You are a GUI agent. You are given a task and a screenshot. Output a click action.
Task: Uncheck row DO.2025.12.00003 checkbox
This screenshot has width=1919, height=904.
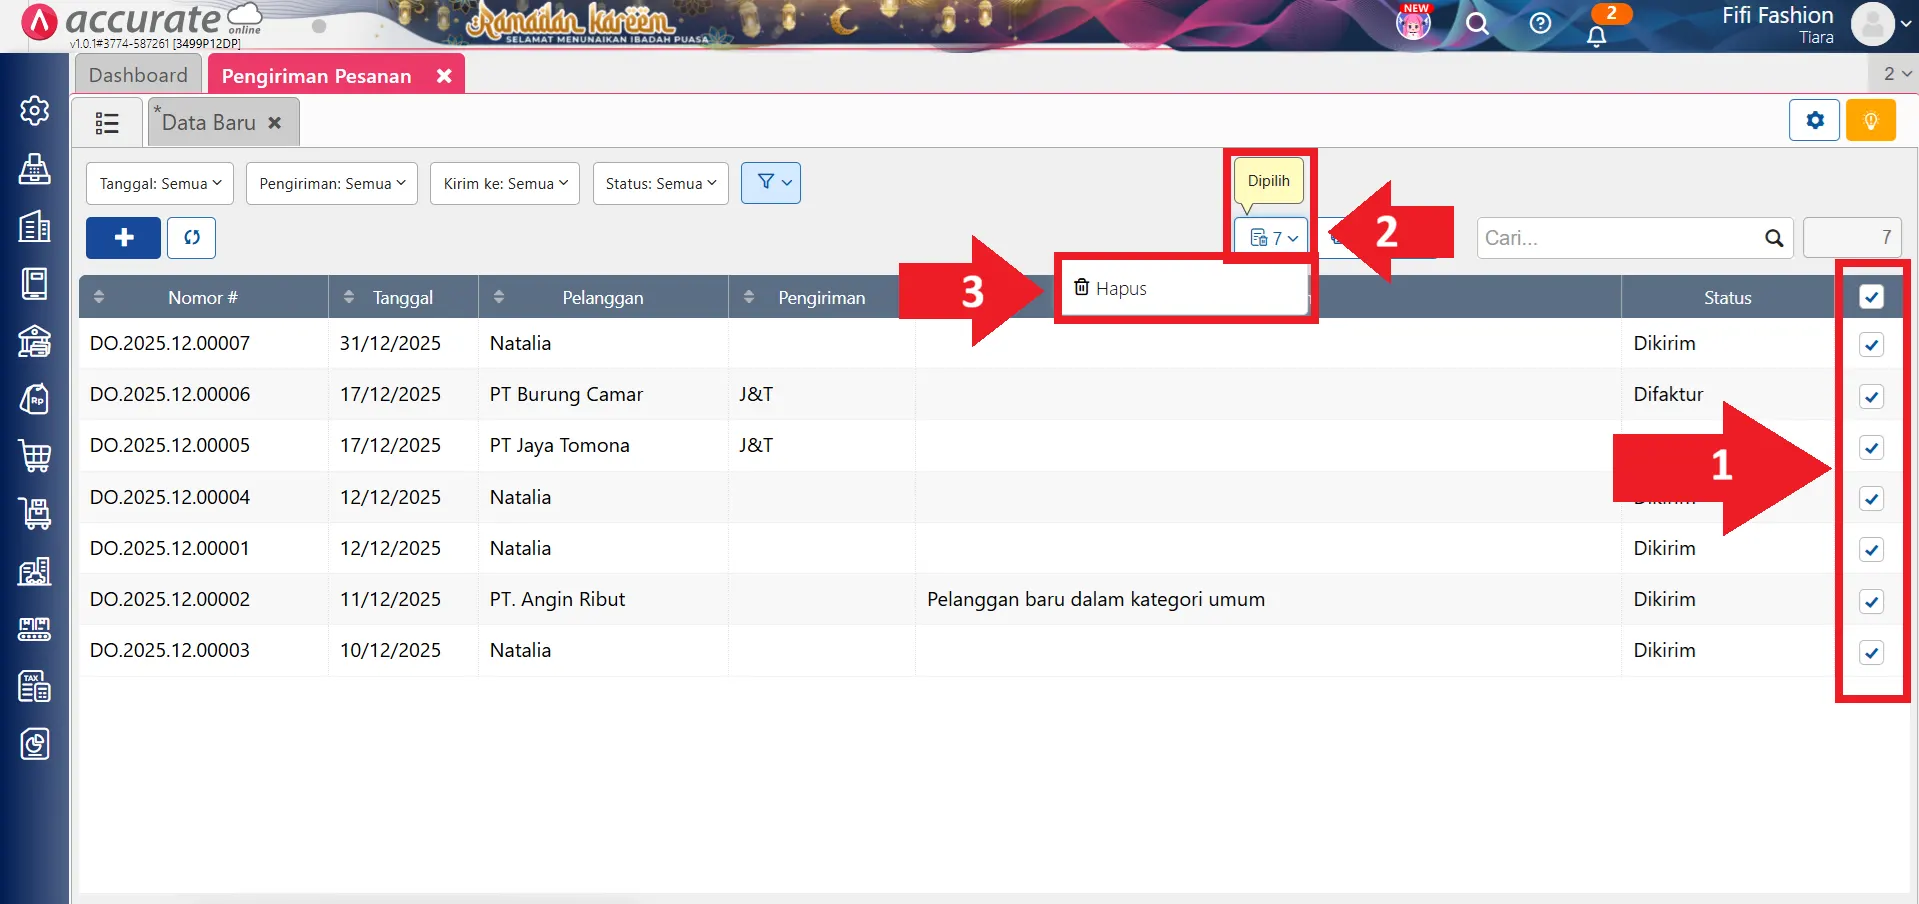point(1871,652)
